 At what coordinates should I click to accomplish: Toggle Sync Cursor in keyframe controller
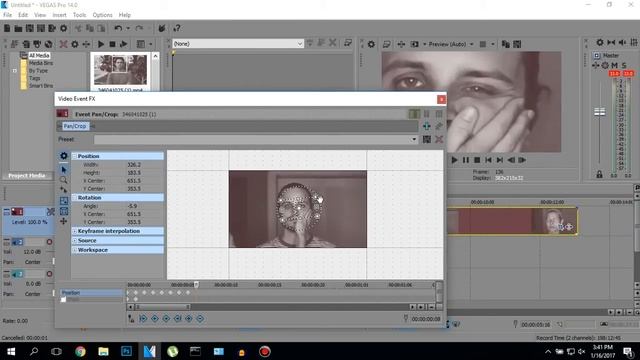pos(131,319)
